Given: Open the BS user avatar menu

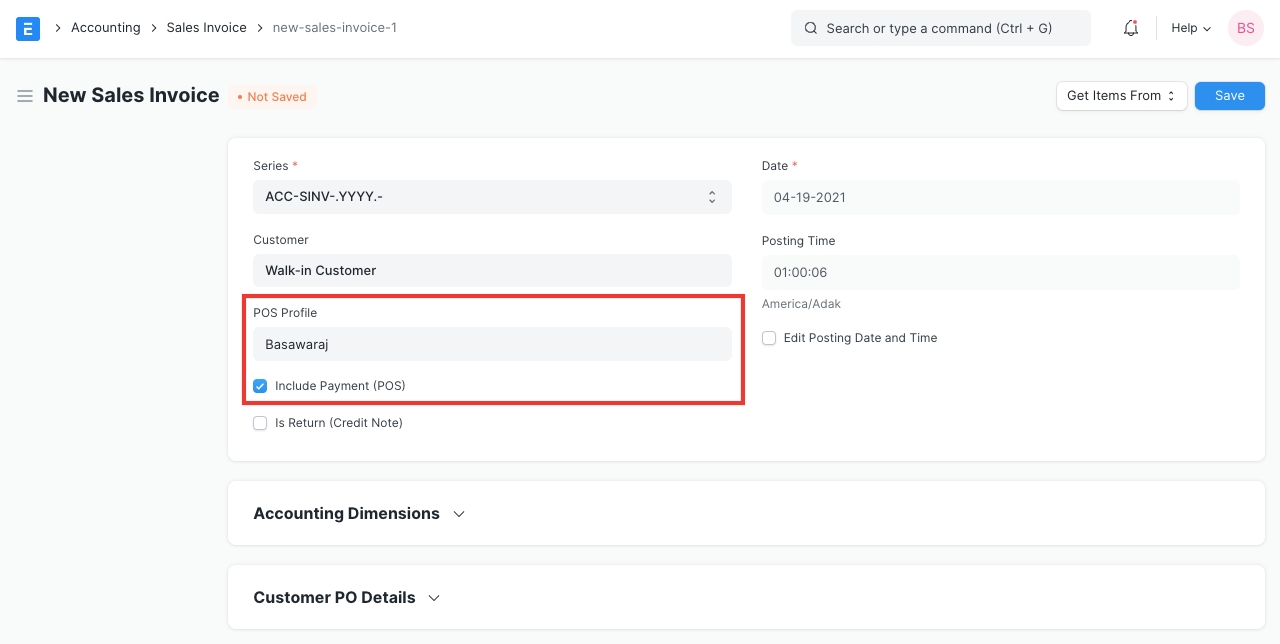Looking at the screenshot, I should 1245,28.
